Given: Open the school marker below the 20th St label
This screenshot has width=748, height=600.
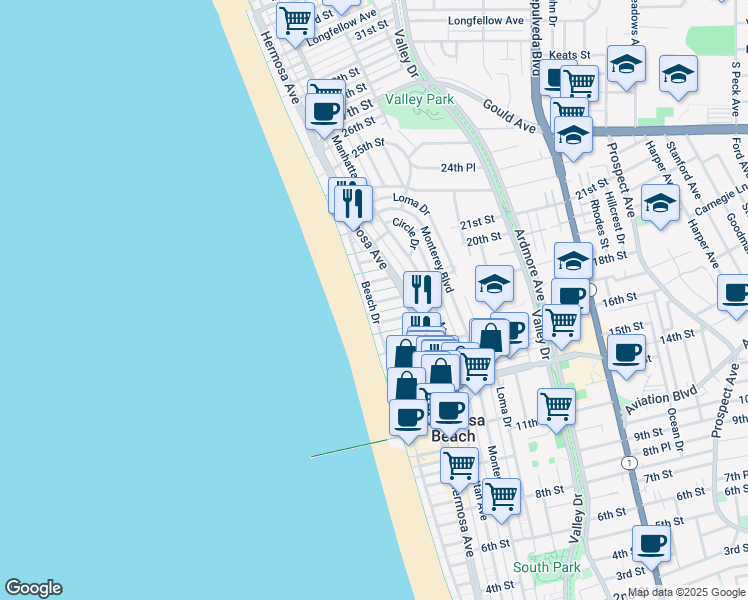Looking at the screenshot, I should point(494,285).
